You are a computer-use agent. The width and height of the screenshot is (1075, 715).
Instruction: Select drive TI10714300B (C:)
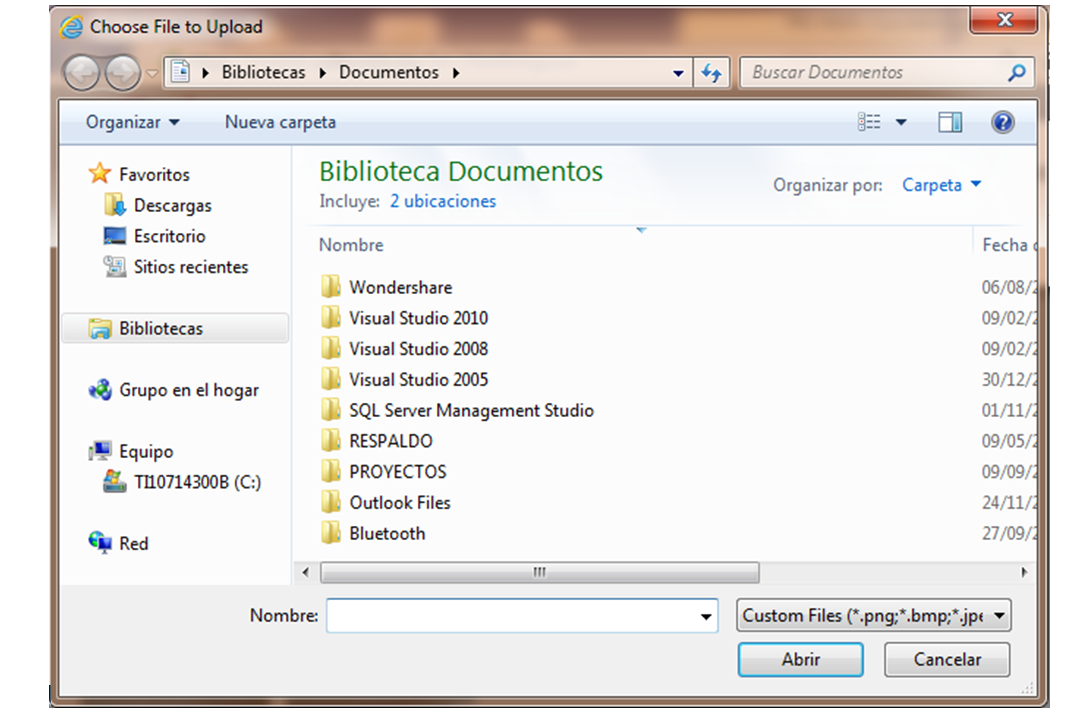point(196,482)
